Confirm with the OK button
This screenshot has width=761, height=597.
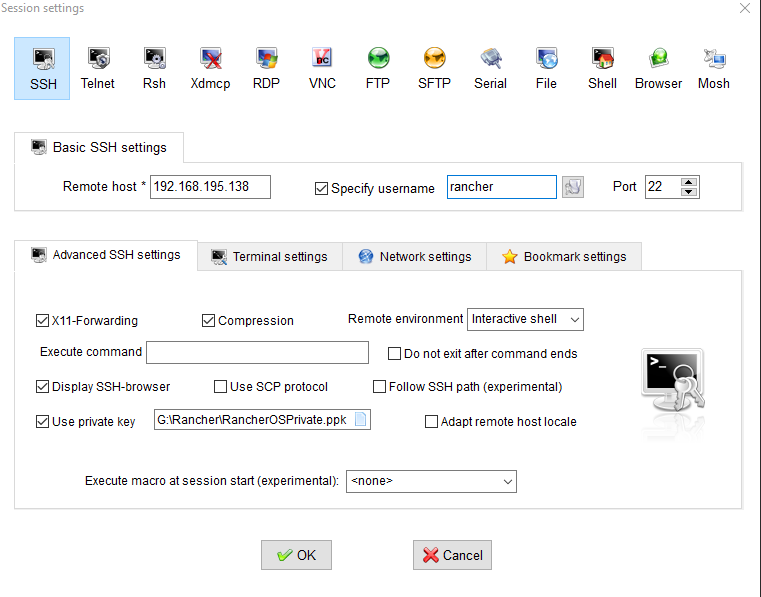(x=296, y=555)
